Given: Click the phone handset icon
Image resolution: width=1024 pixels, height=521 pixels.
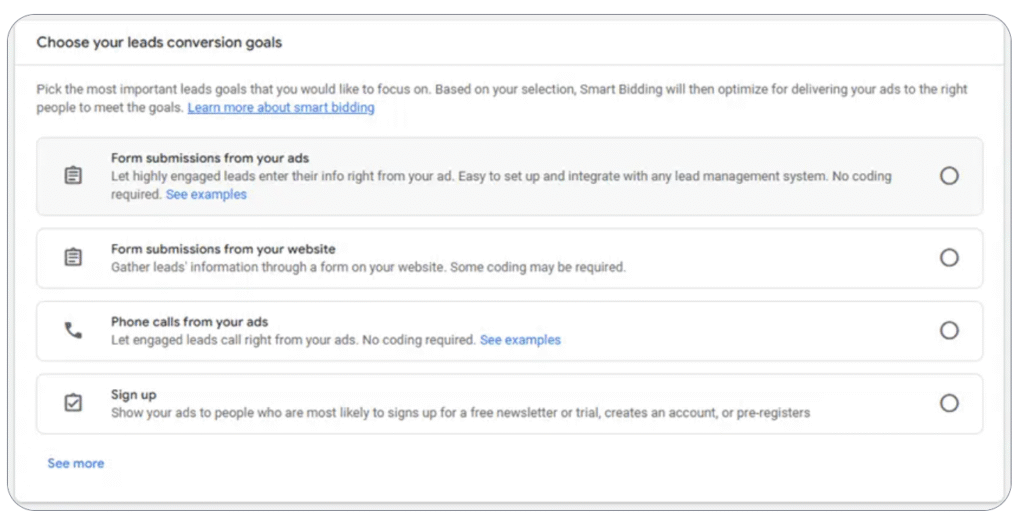Looking at the screenshot, I should 73,330.
